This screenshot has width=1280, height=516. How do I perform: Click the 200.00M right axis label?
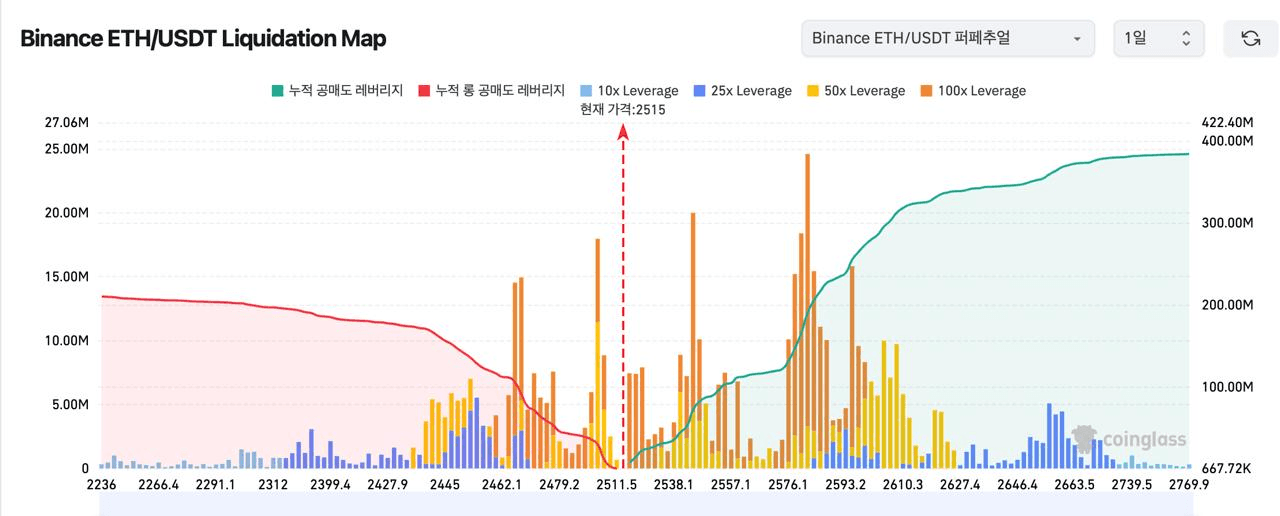click(1226, 304)
